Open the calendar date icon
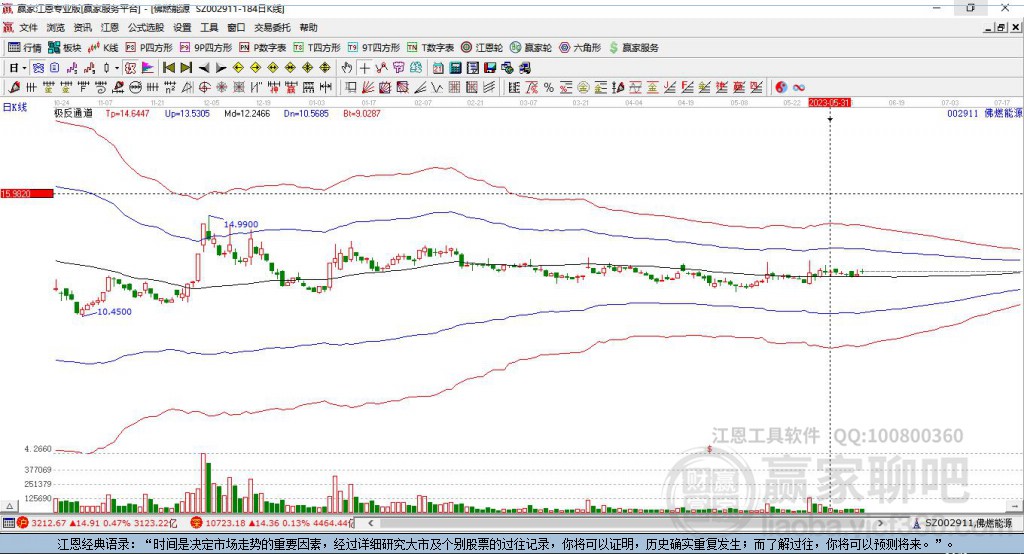Screen dimensions: 1024x554 point(438,68)
